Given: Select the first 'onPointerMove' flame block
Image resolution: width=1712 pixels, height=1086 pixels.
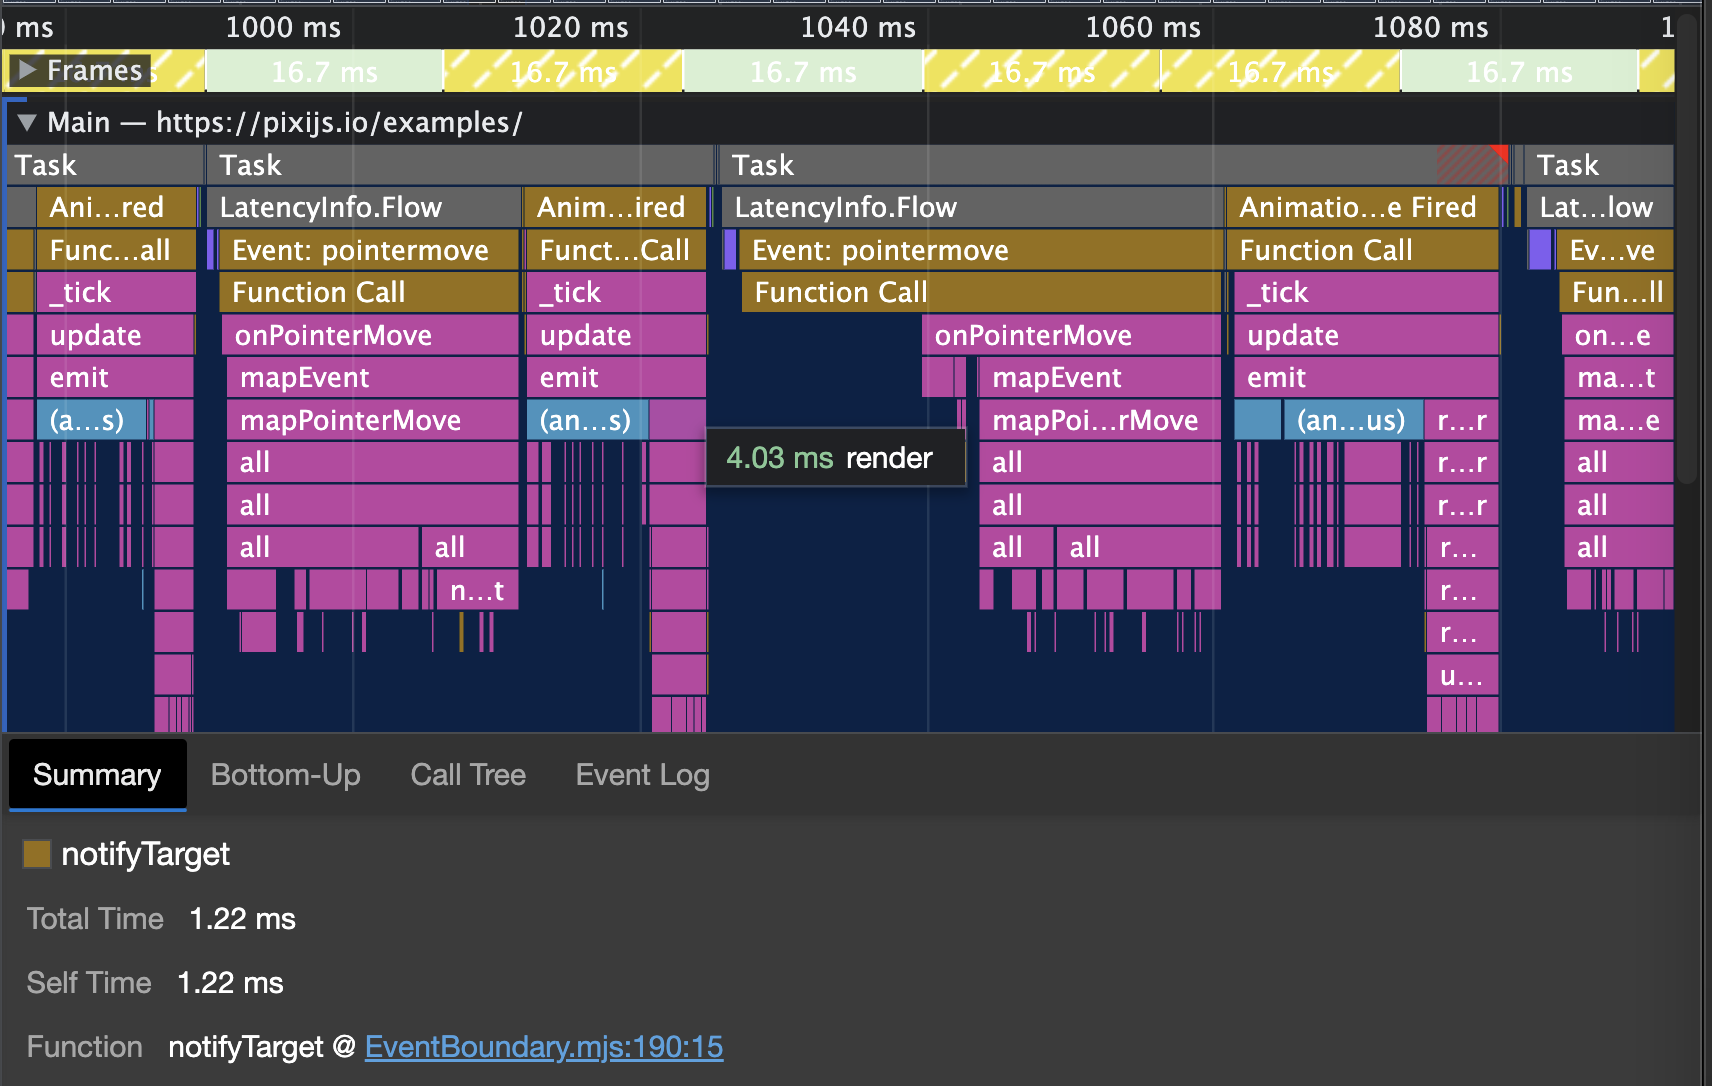Looking at the screenshot, I should [x=370, y=335].
